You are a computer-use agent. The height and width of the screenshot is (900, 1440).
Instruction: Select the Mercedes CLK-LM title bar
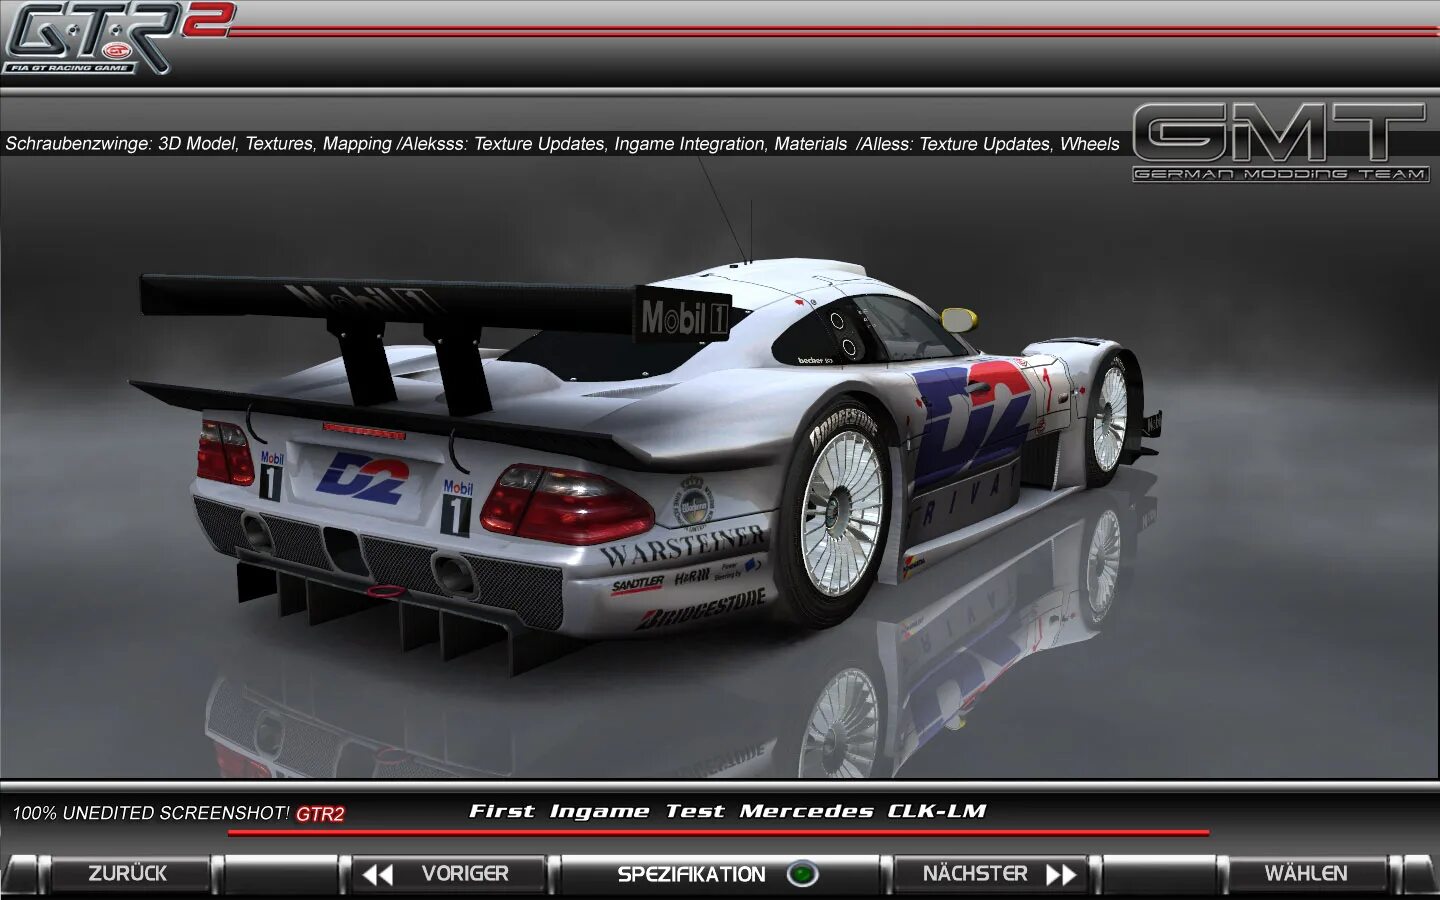coord(727,812)
